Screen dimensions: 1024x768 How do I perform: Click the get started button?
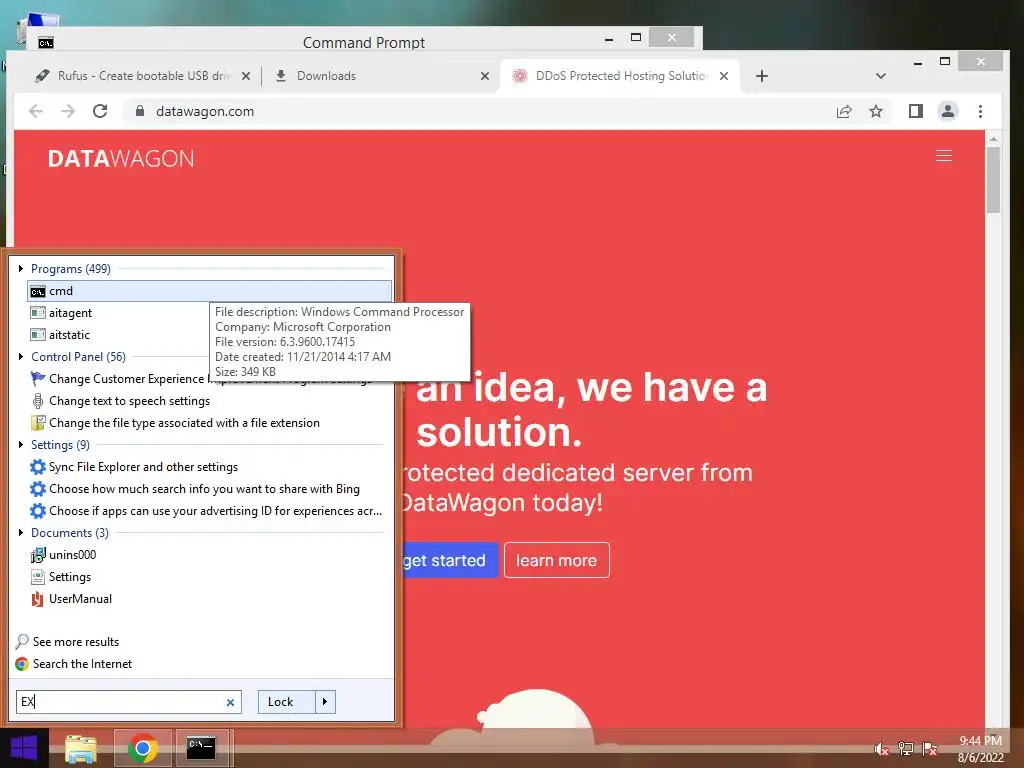coord(449,560)
